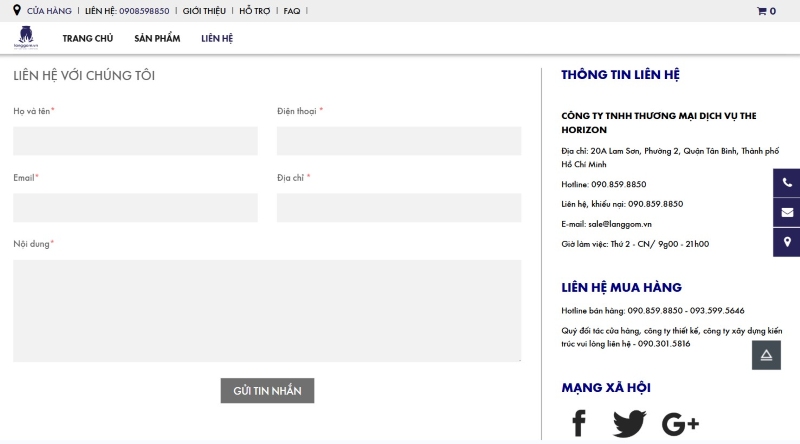This screenshot has width=800, height=444.
Task: Open the FAQ link
Action: tap(291, 11)
